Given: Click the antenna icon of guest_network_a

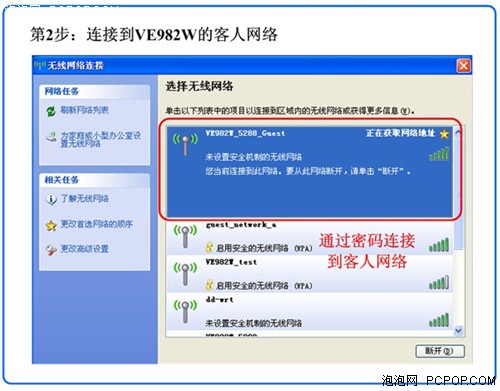Looking at the screenshot, I should point(185,237).
